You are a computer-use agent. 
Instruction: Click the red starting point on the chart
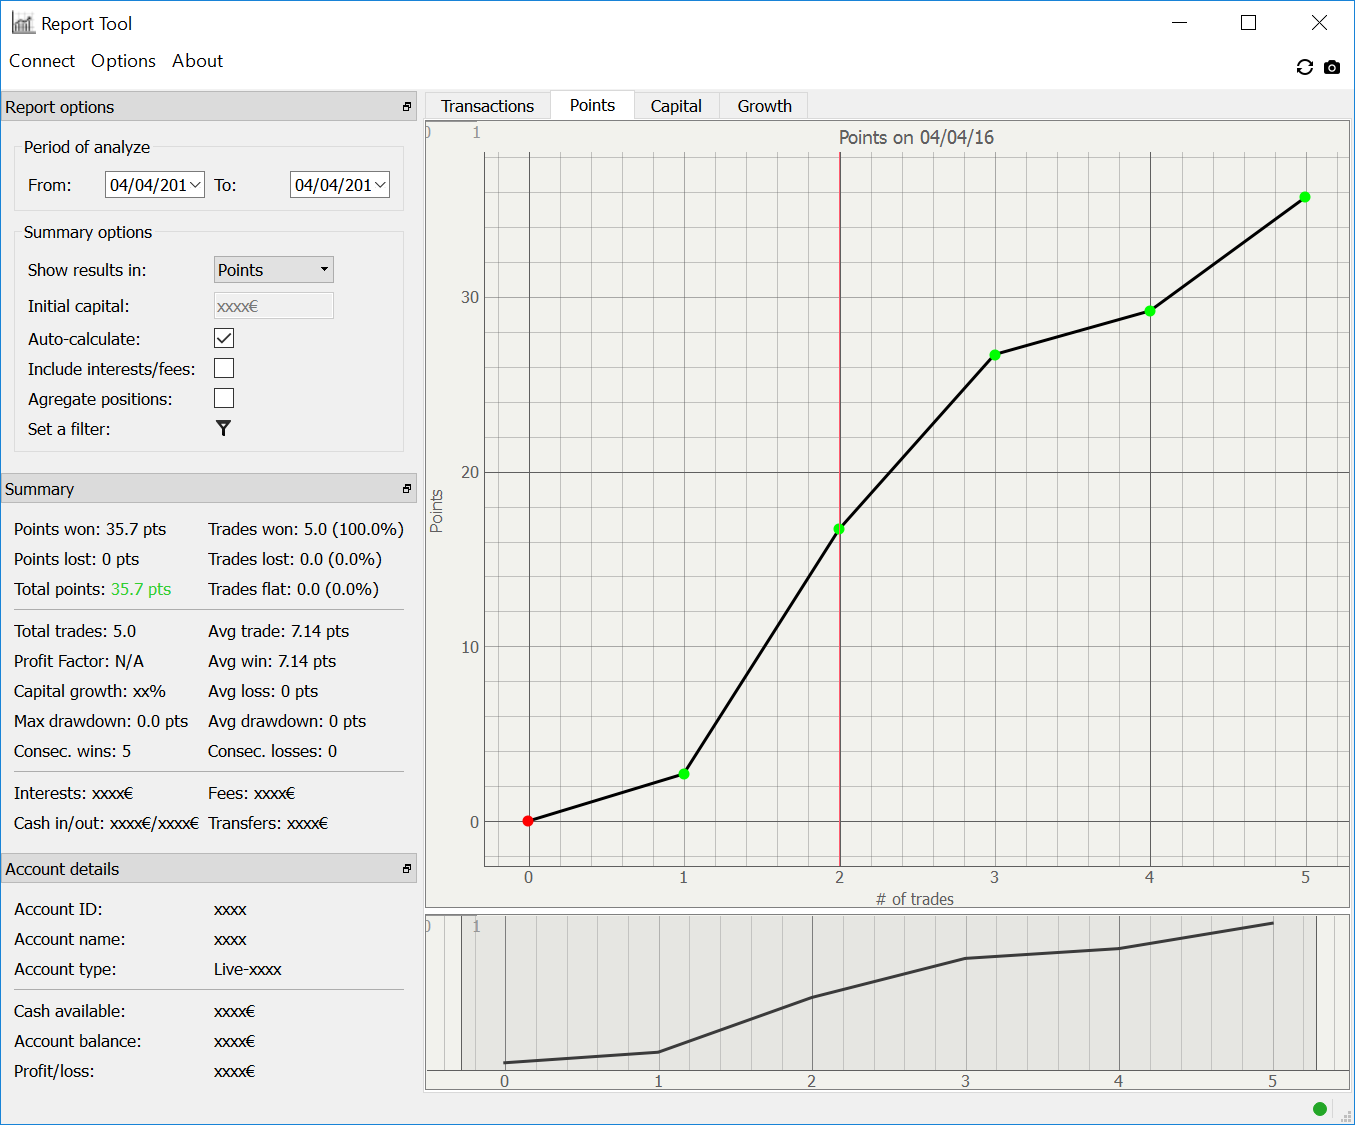click(x=528, y=821)
